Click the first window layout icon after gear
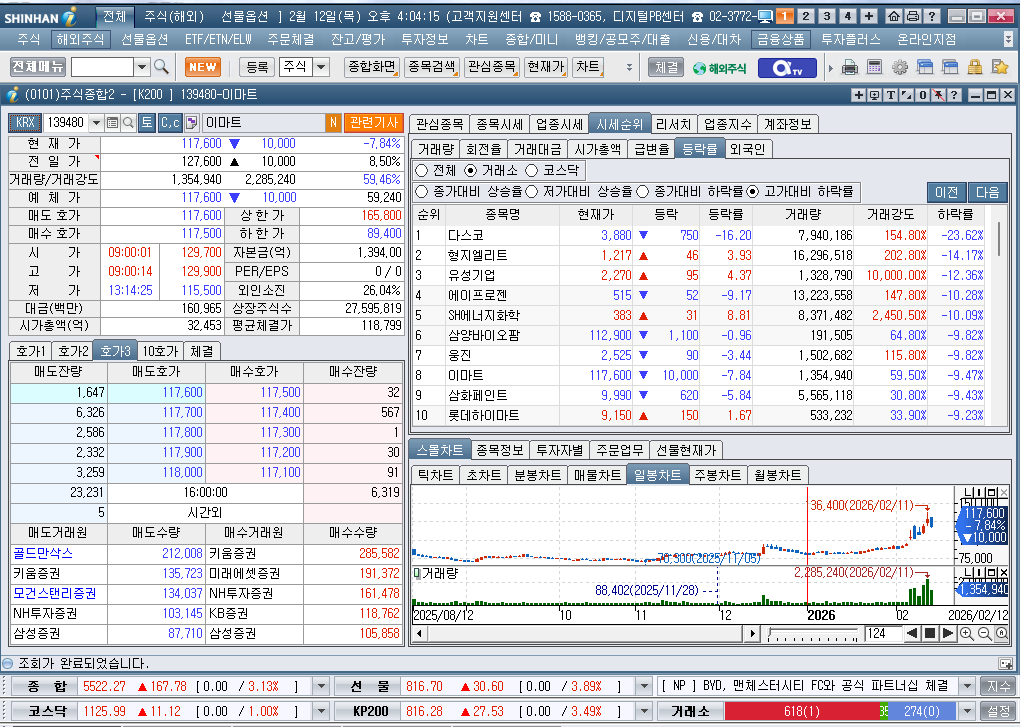Image resolution: width=1020 pixels, height=727 pixels. click(924, 67)
